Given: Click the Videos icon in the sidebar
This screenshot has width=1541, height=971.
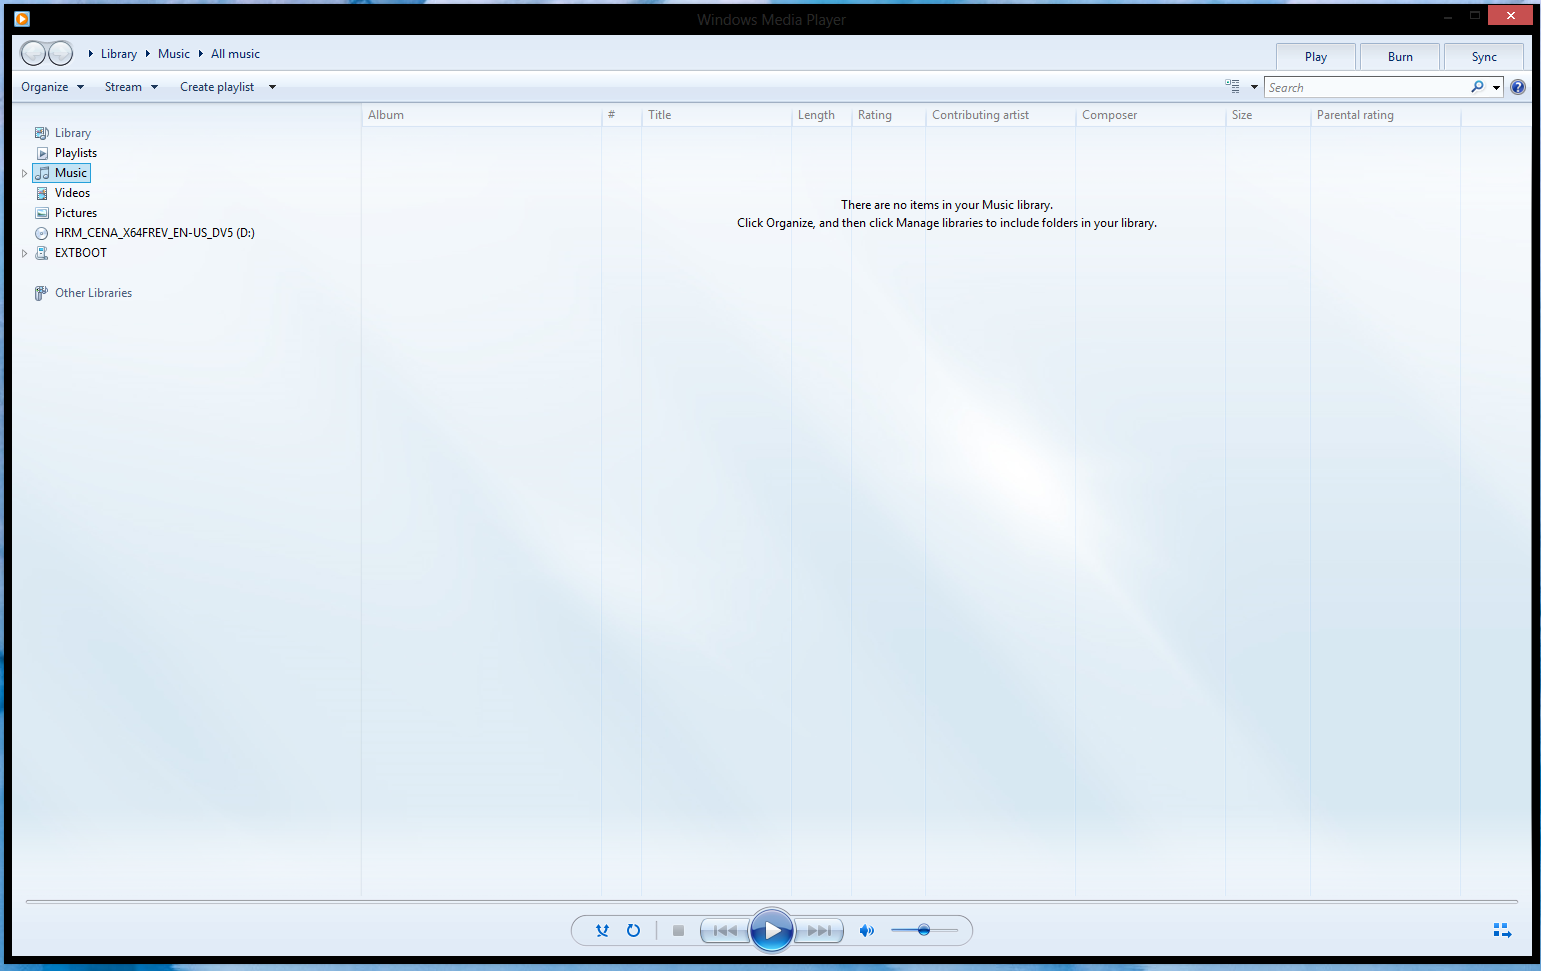Looking at the screenshot, I should pyautogui.click(x=42, y=193).
